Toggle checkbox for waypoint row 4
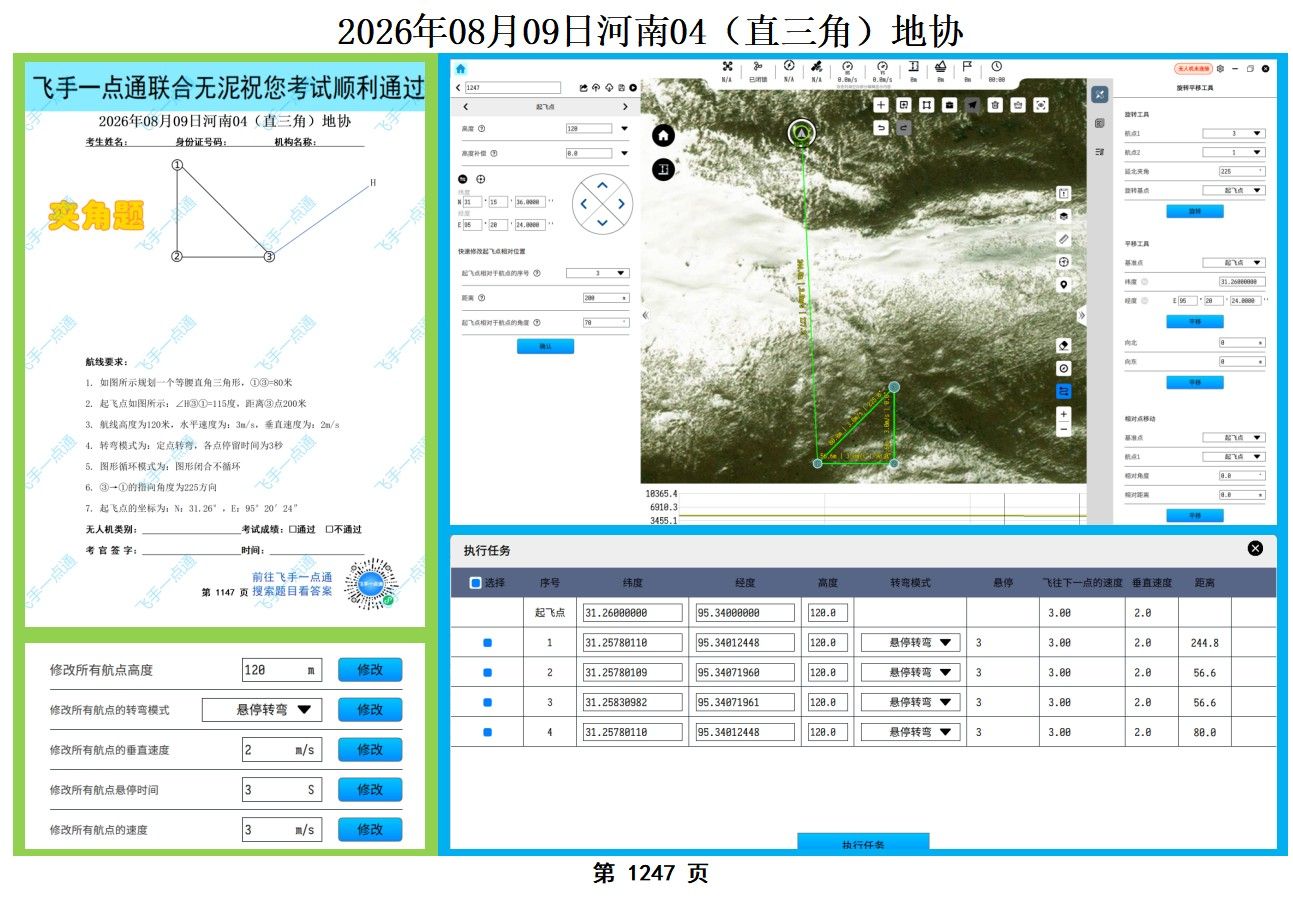This screenshot has width=1293, height=899. click(x=487, y=733)
